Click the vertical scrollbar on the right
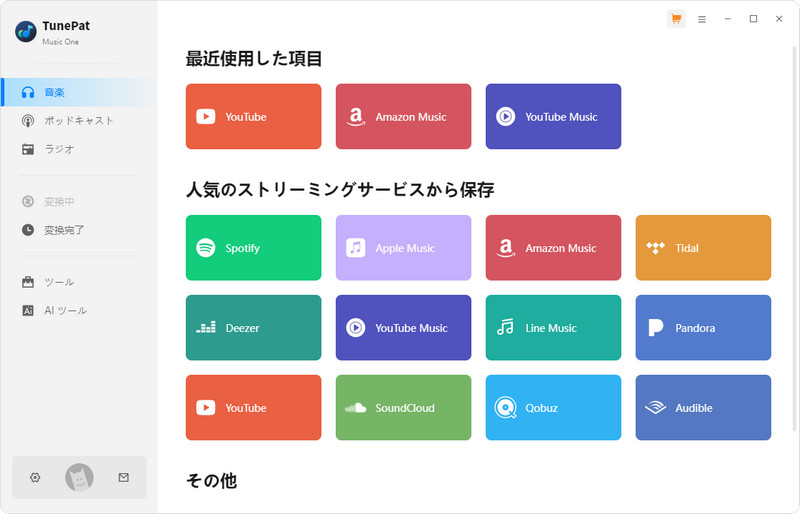 [794, 237]
